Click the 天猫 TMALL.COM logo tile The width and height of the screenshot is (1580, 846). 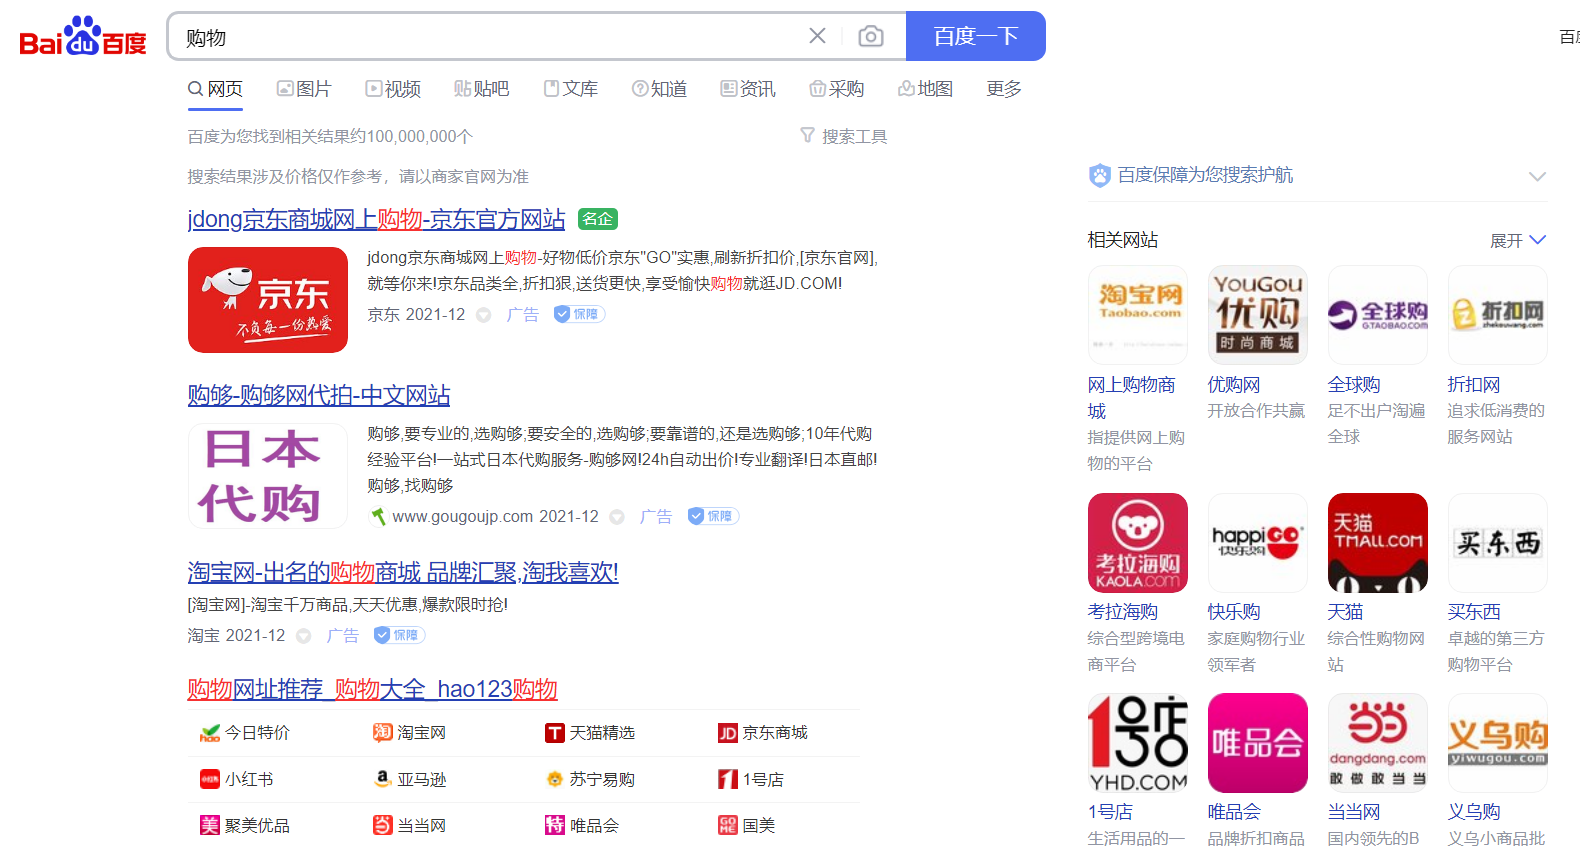[x=1378, y=543]
